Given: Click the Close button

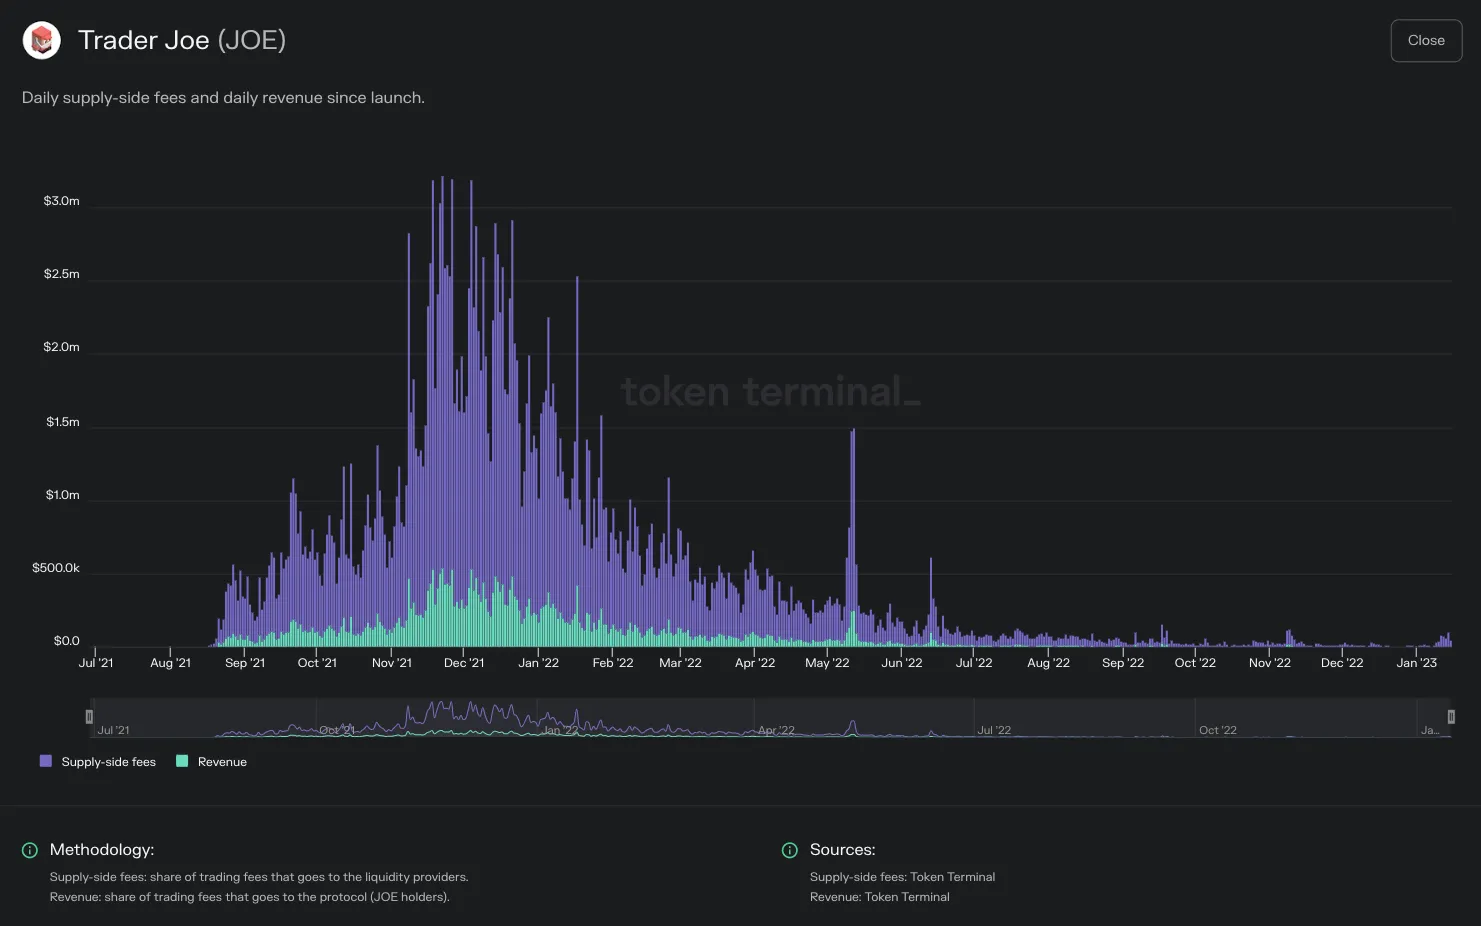Looking at the screenshot, I should pos(1426,41).
